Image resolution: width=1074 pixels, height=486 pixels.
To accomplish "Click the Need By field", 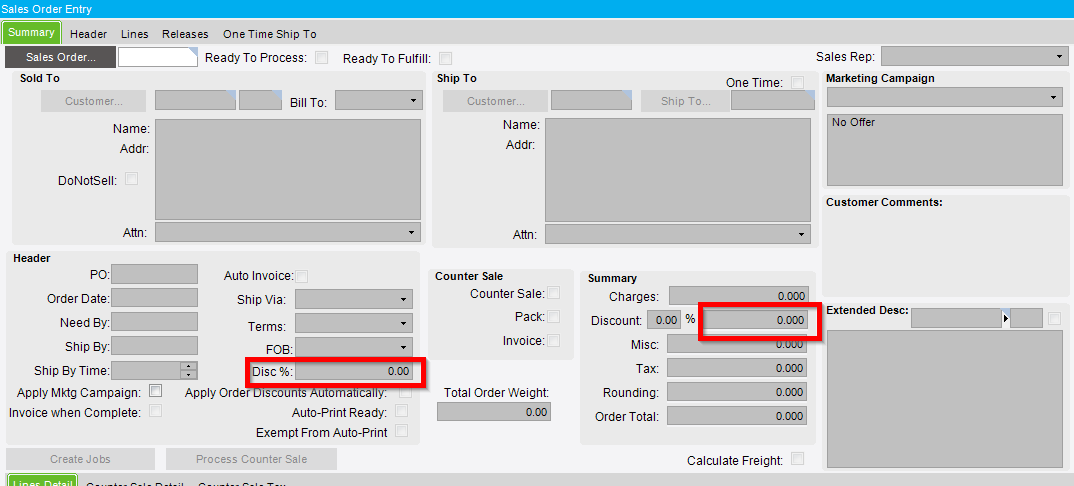I will tap(154, 322).
